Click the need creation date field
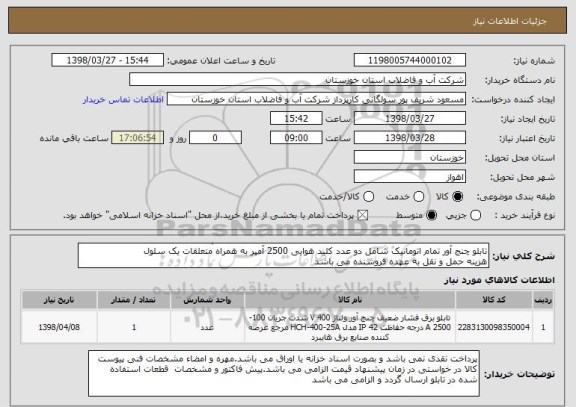Viewport: 576px width, 407px height. click(410, 119)
